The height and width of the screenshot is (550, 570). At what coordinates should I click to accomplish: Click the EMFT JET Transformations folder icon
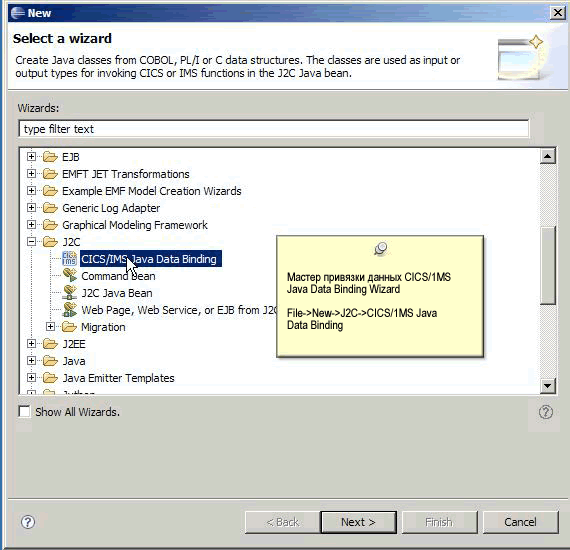point(50,174)
